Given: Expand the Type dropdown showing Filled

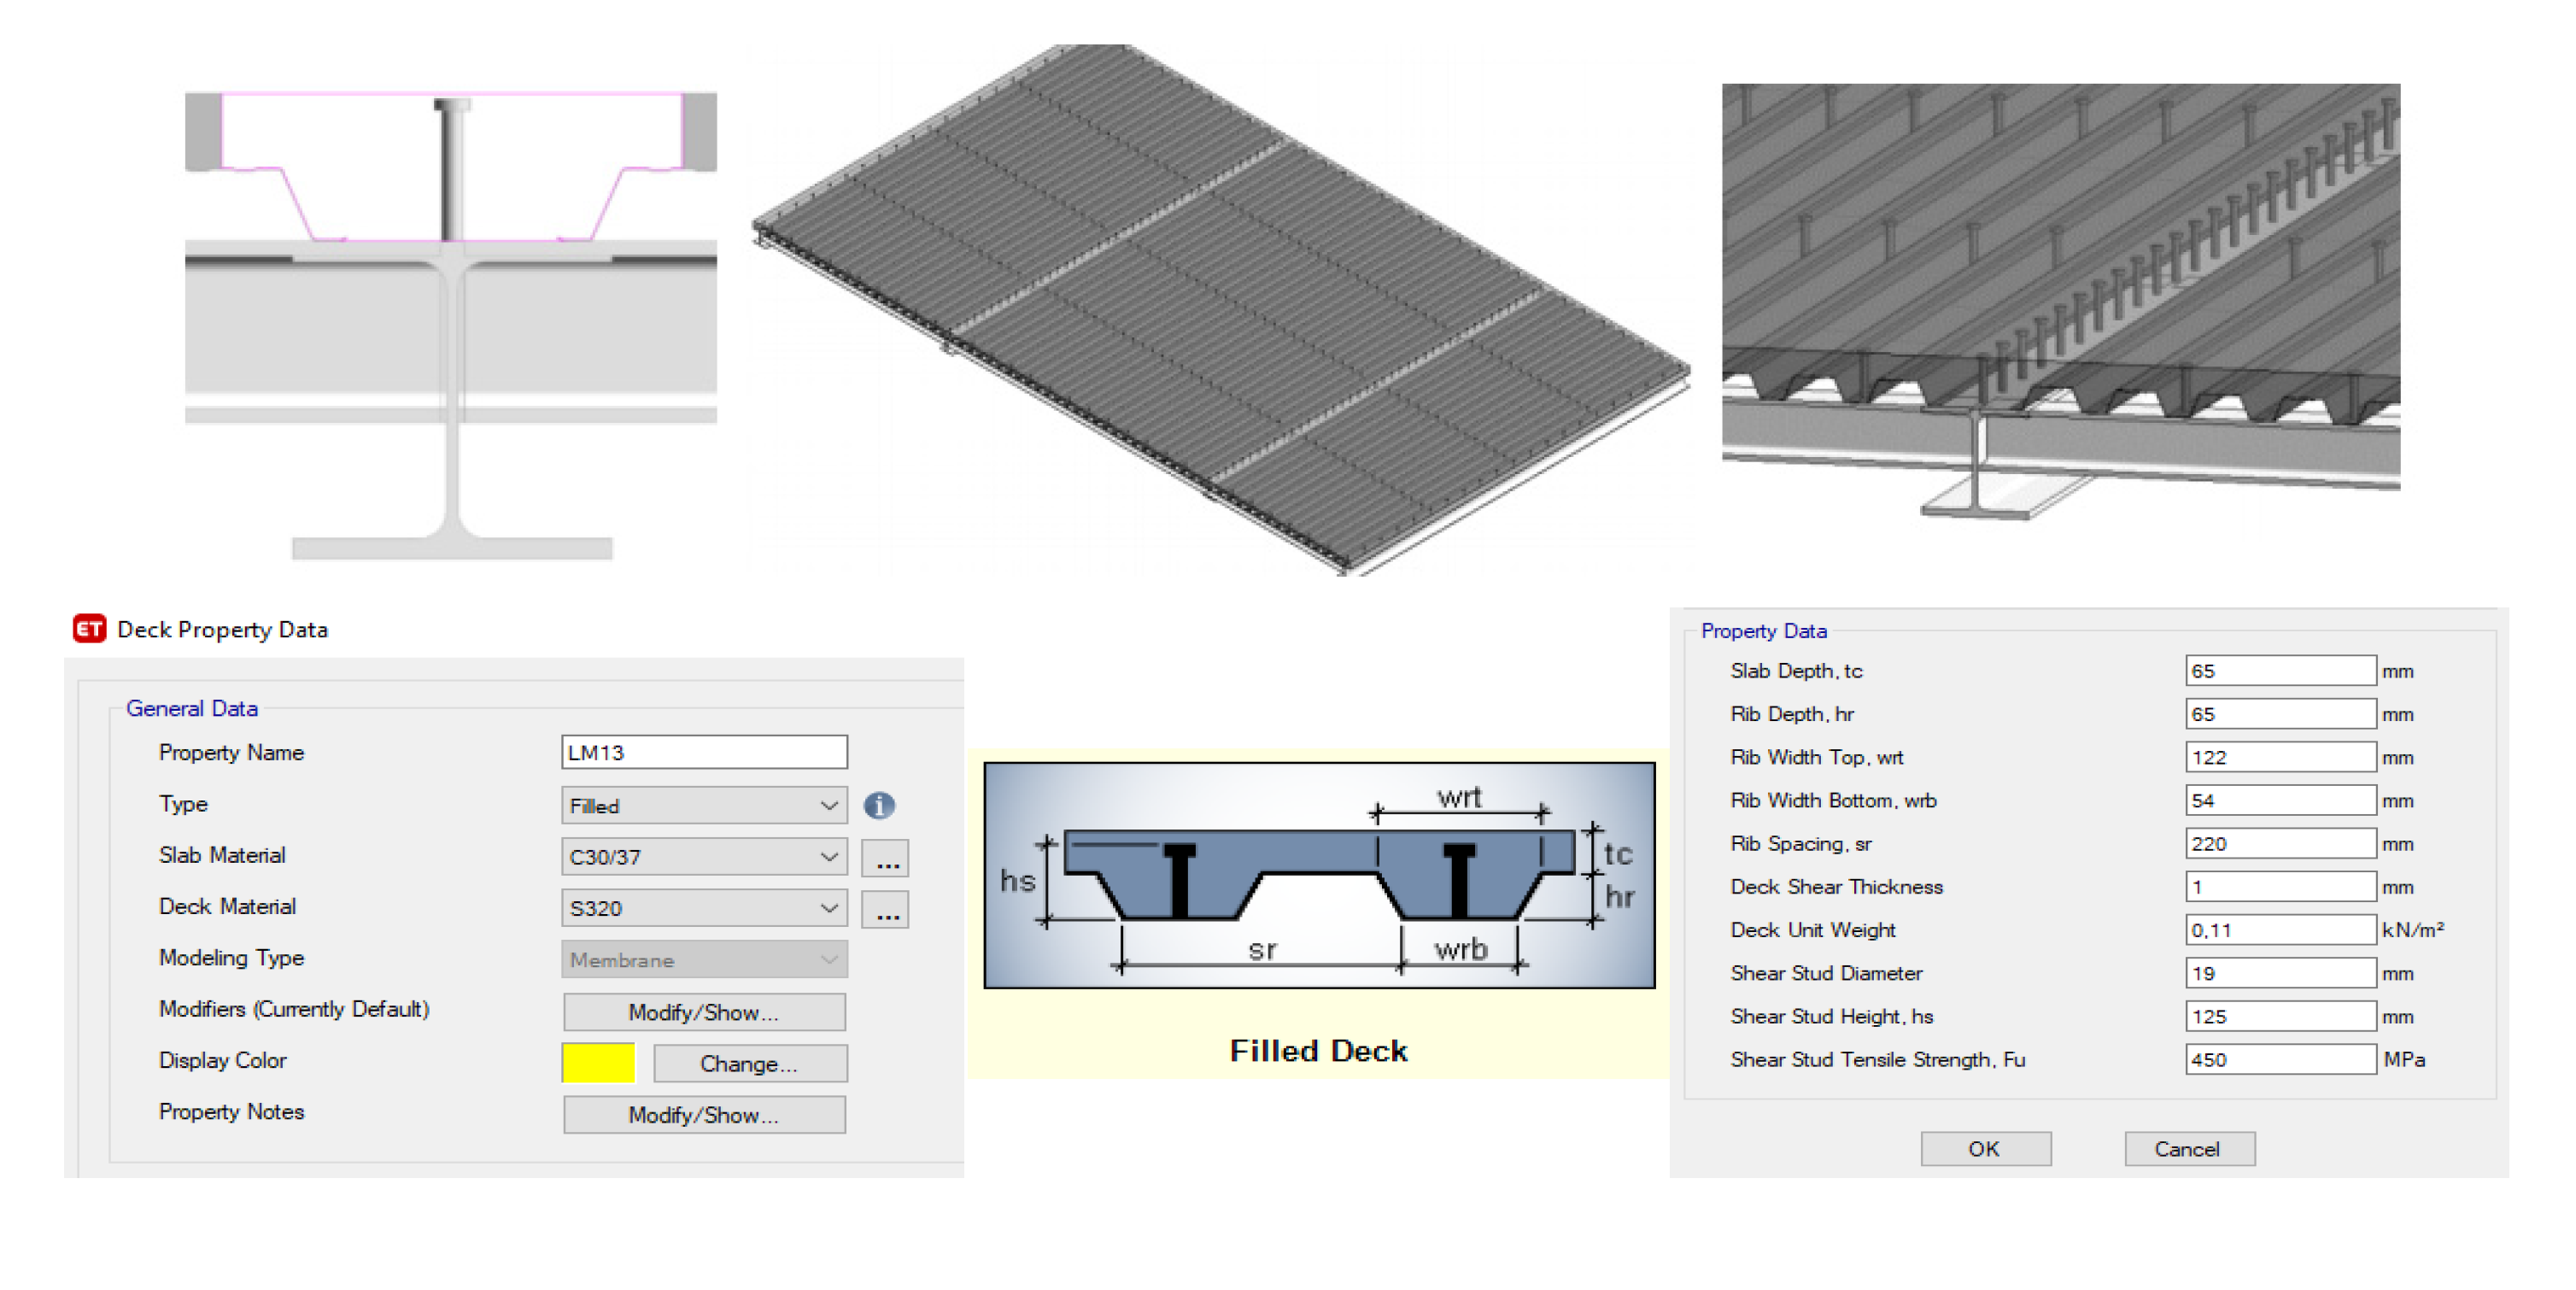Looking at the screenshot, I should point(704,806).
